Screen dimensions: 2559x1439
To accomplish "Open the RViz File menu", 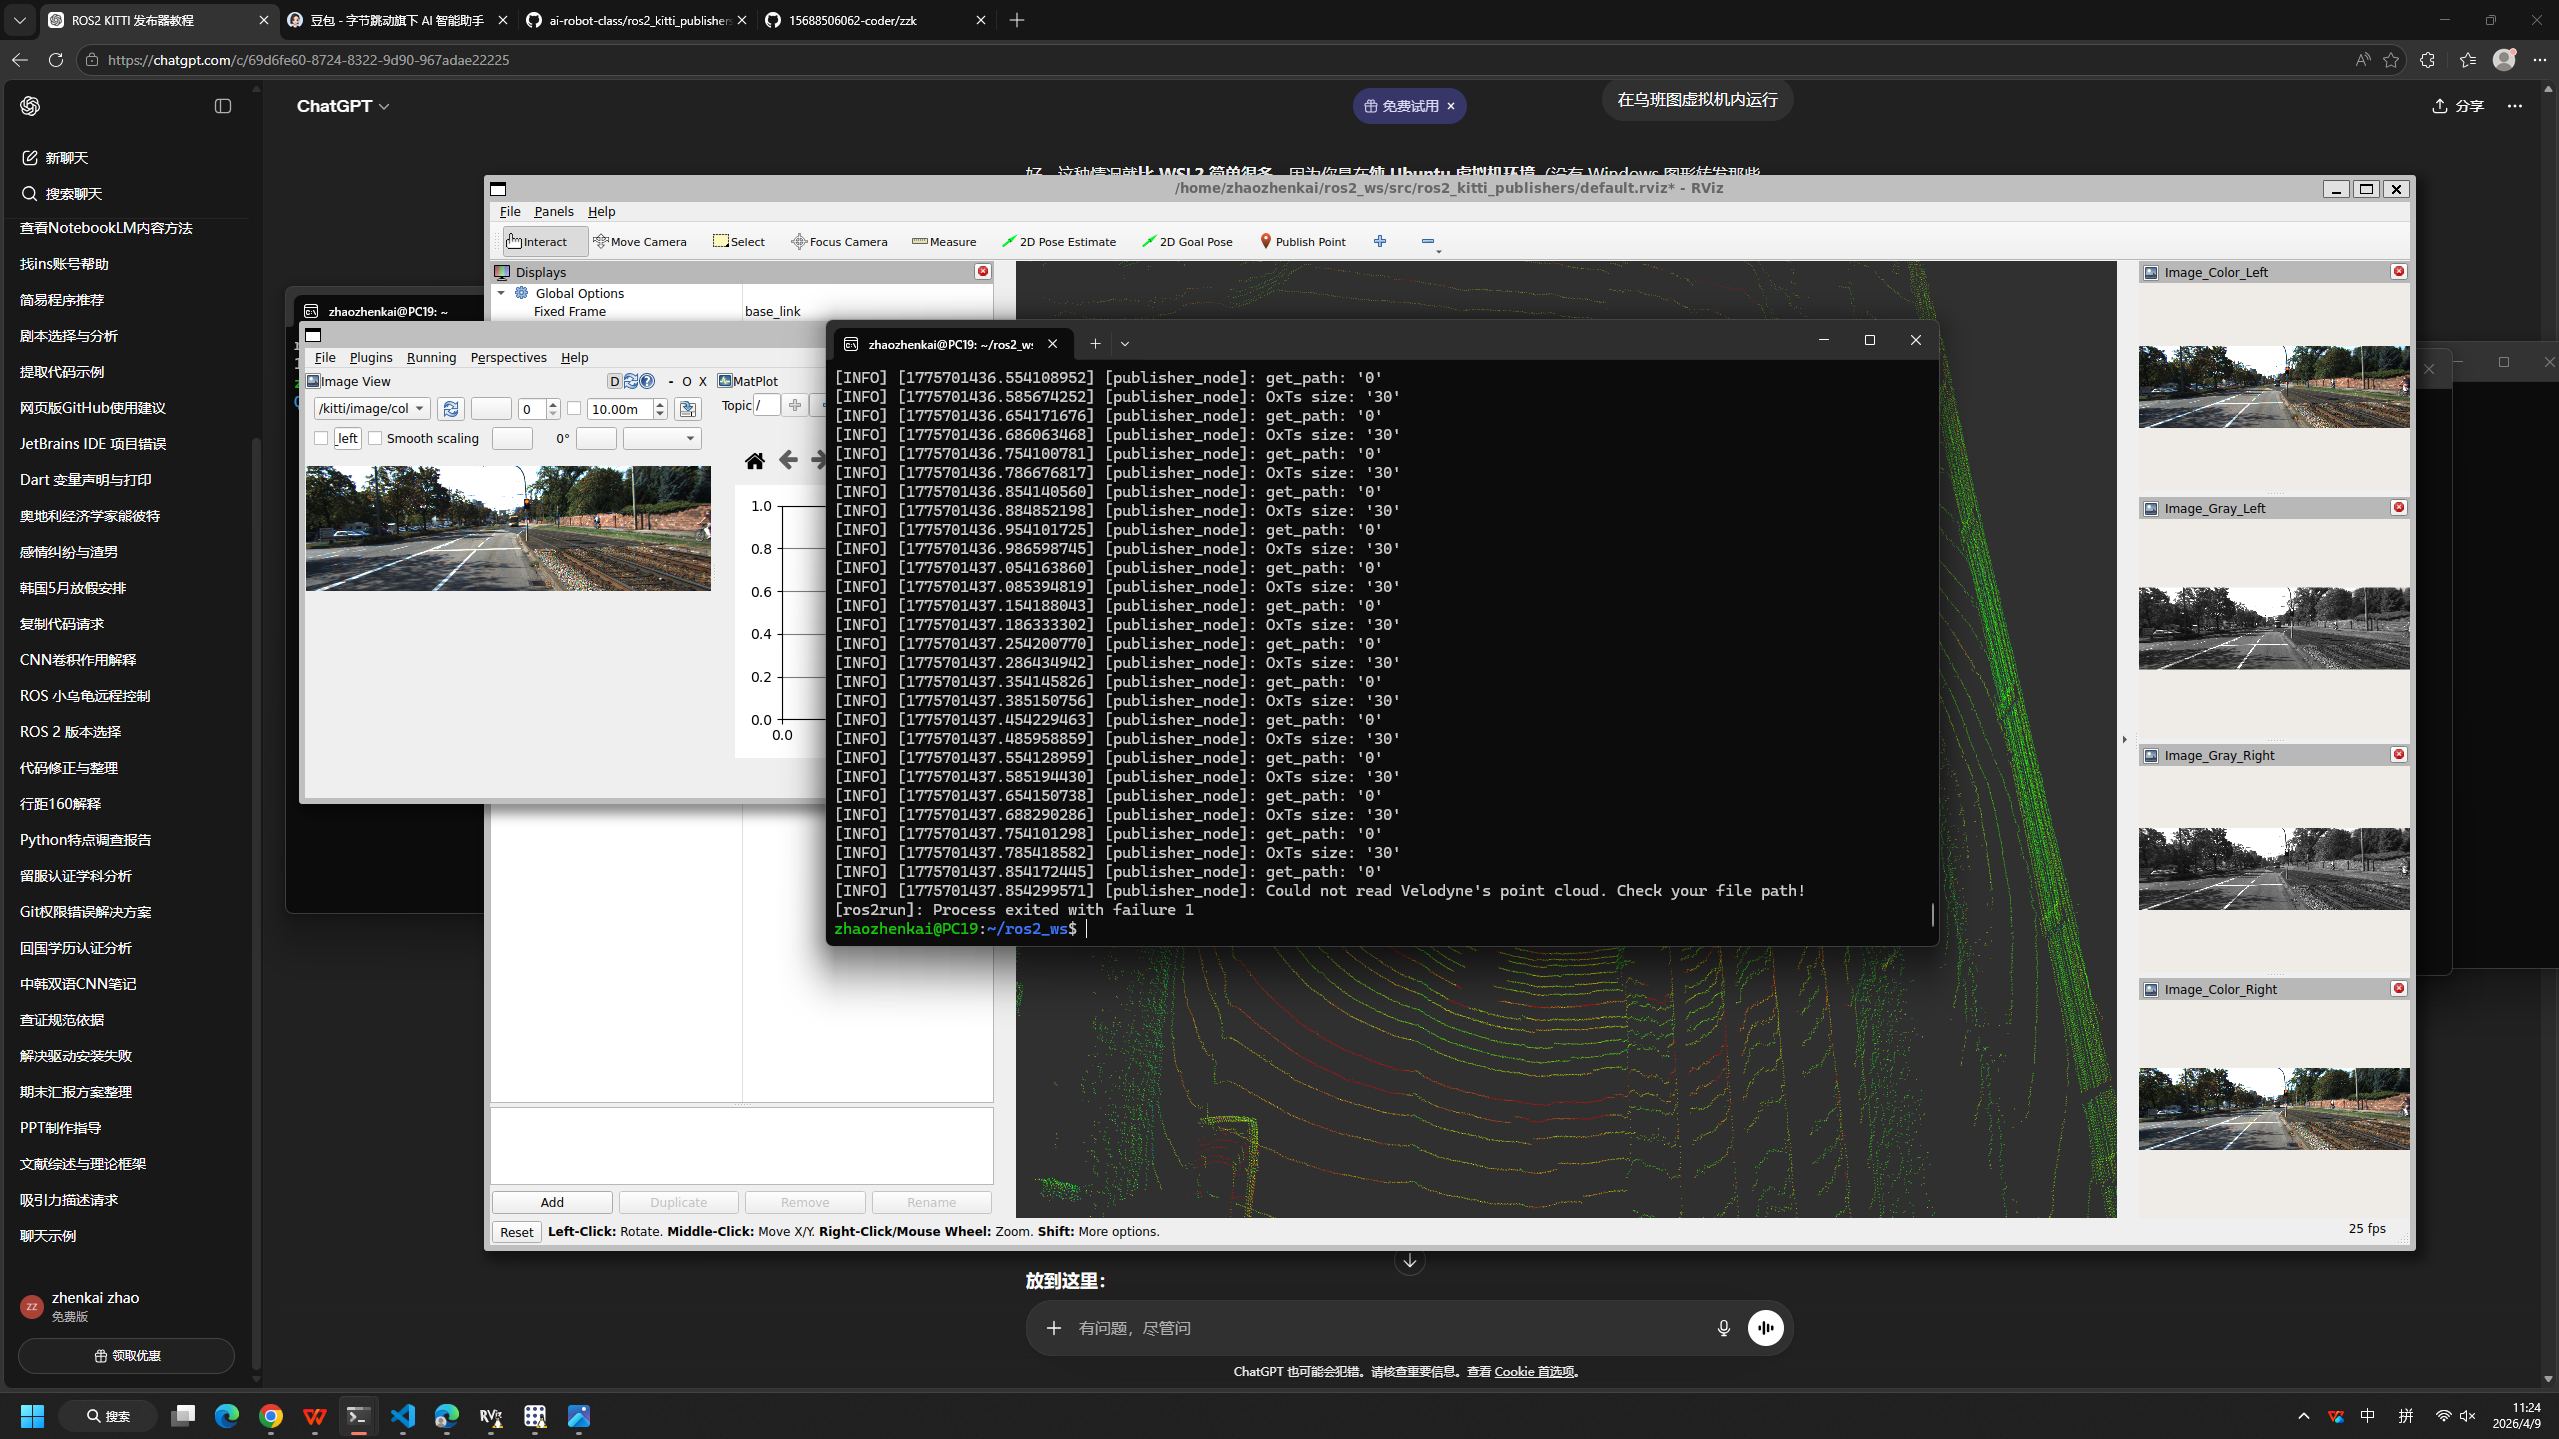I will pos(510,211).
